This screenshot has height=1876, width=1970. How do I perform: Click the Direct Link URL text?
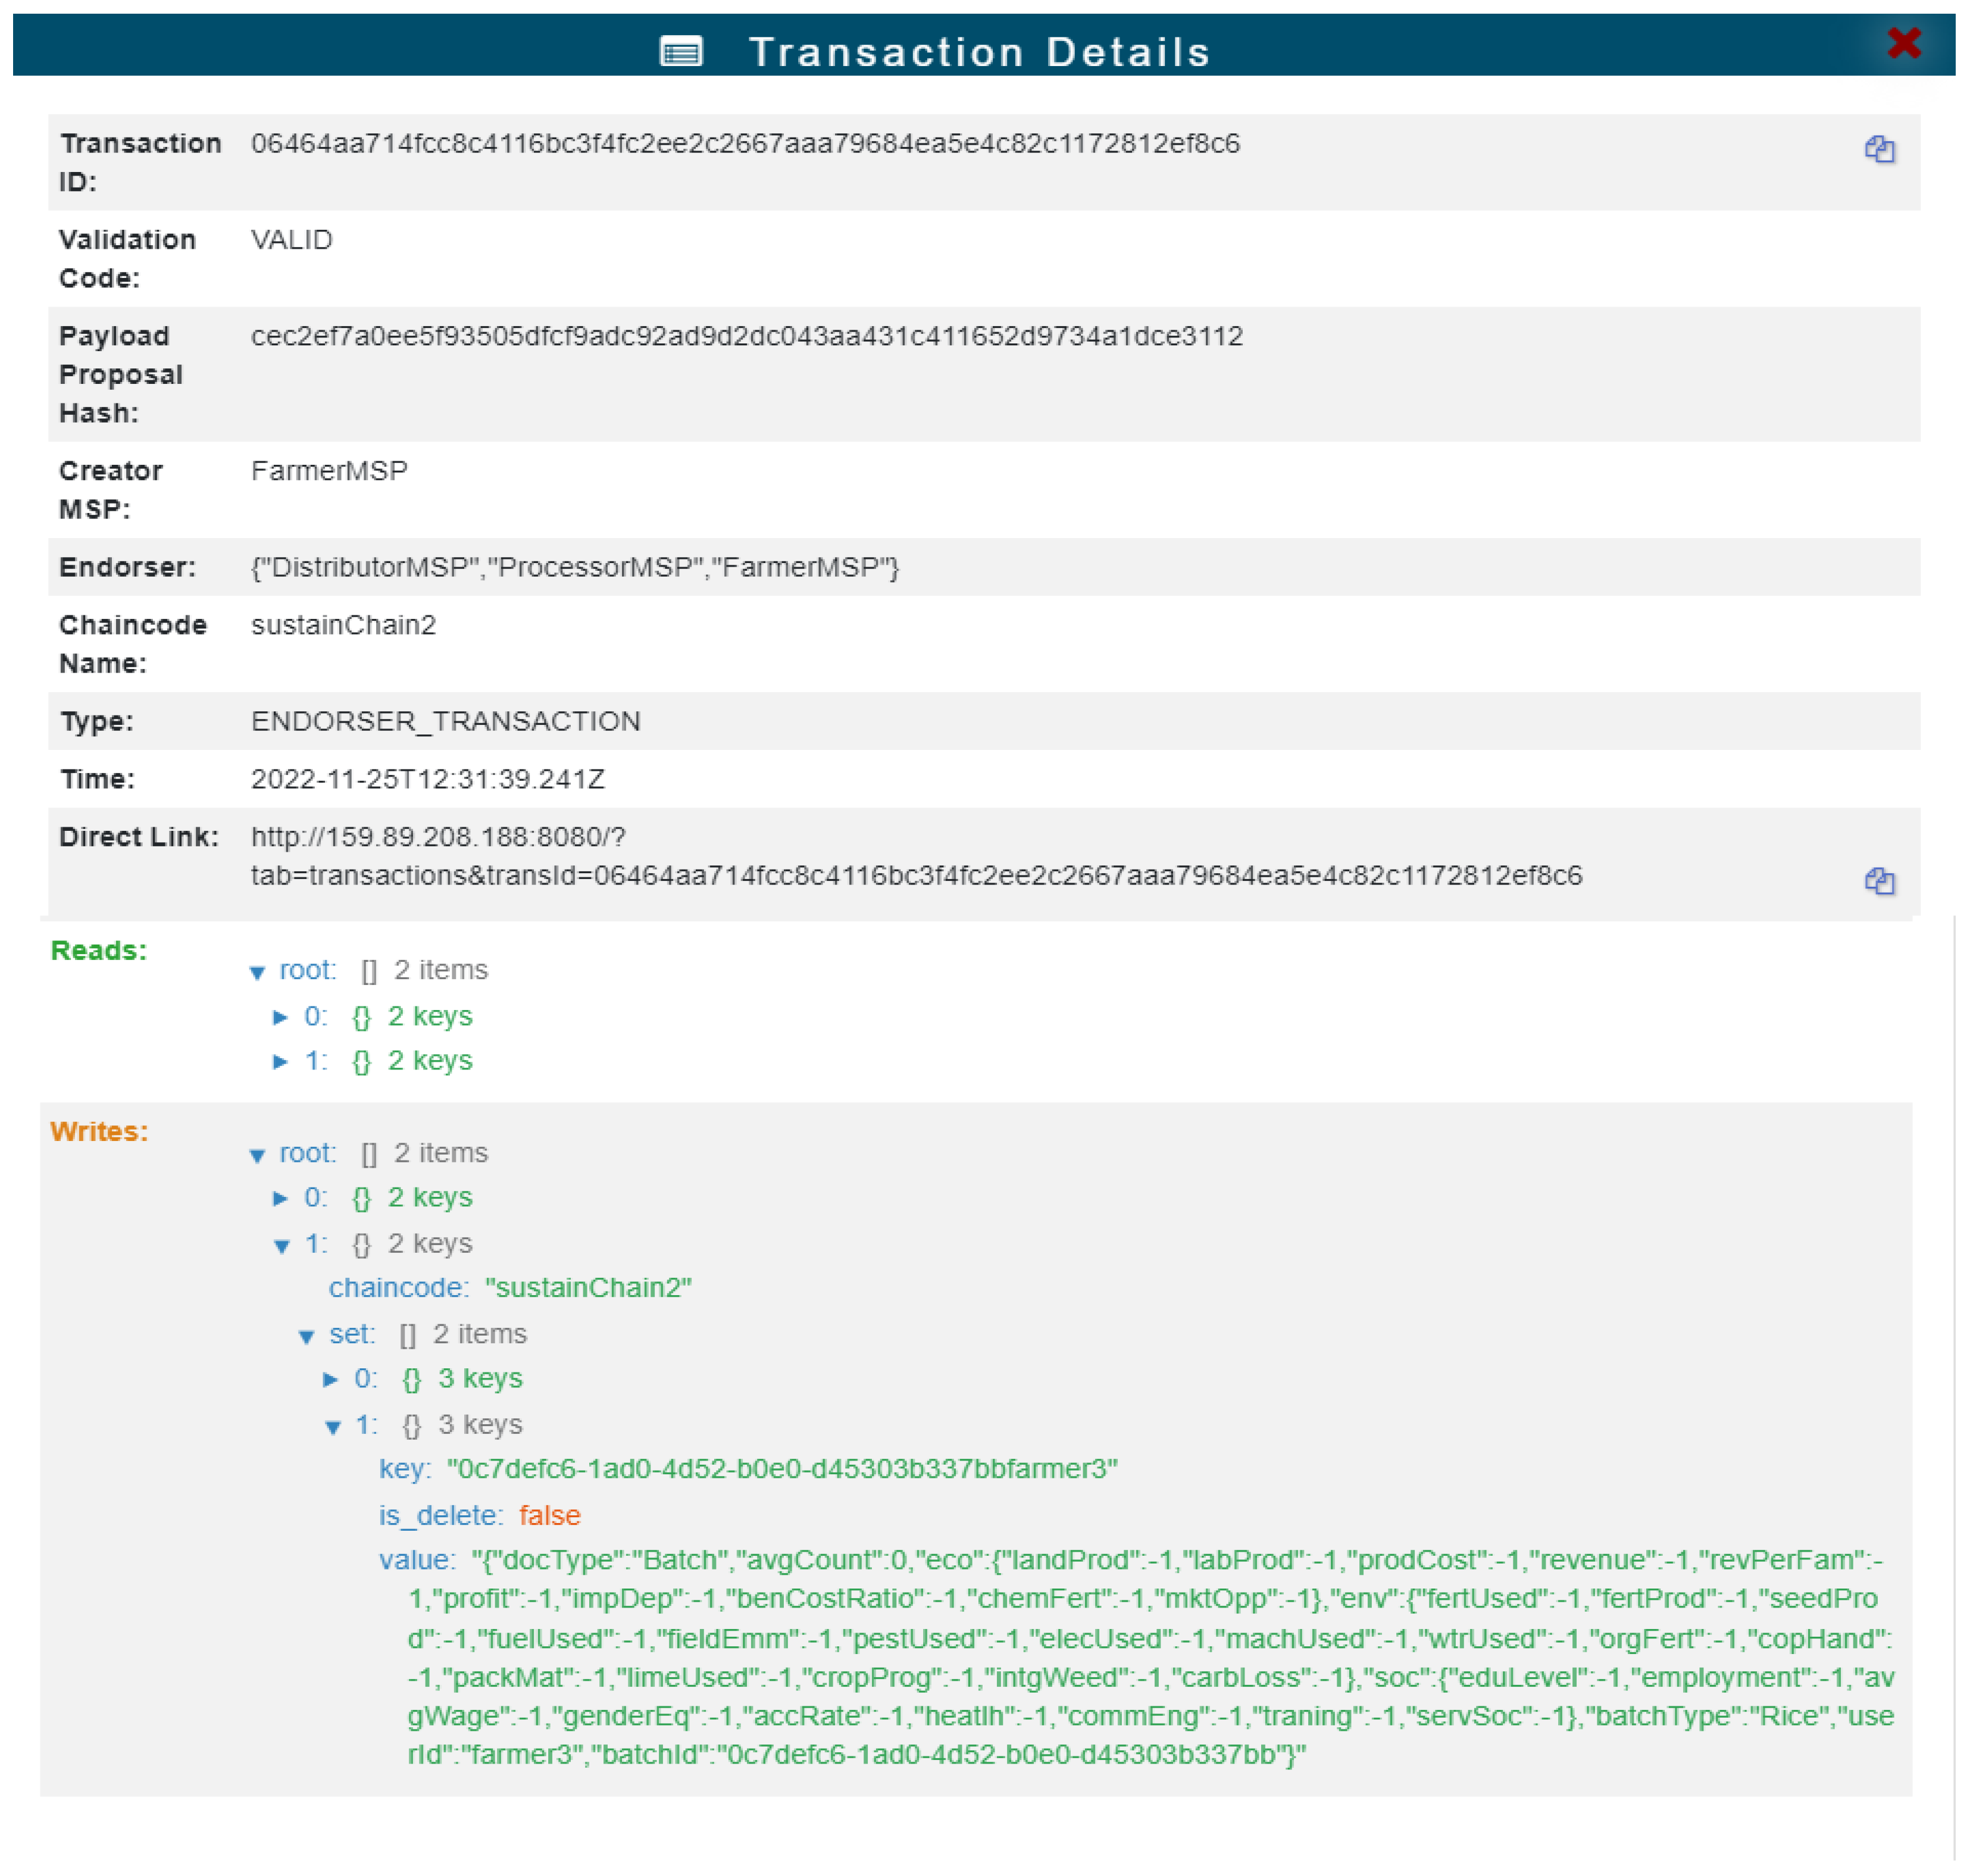[915, 875]
